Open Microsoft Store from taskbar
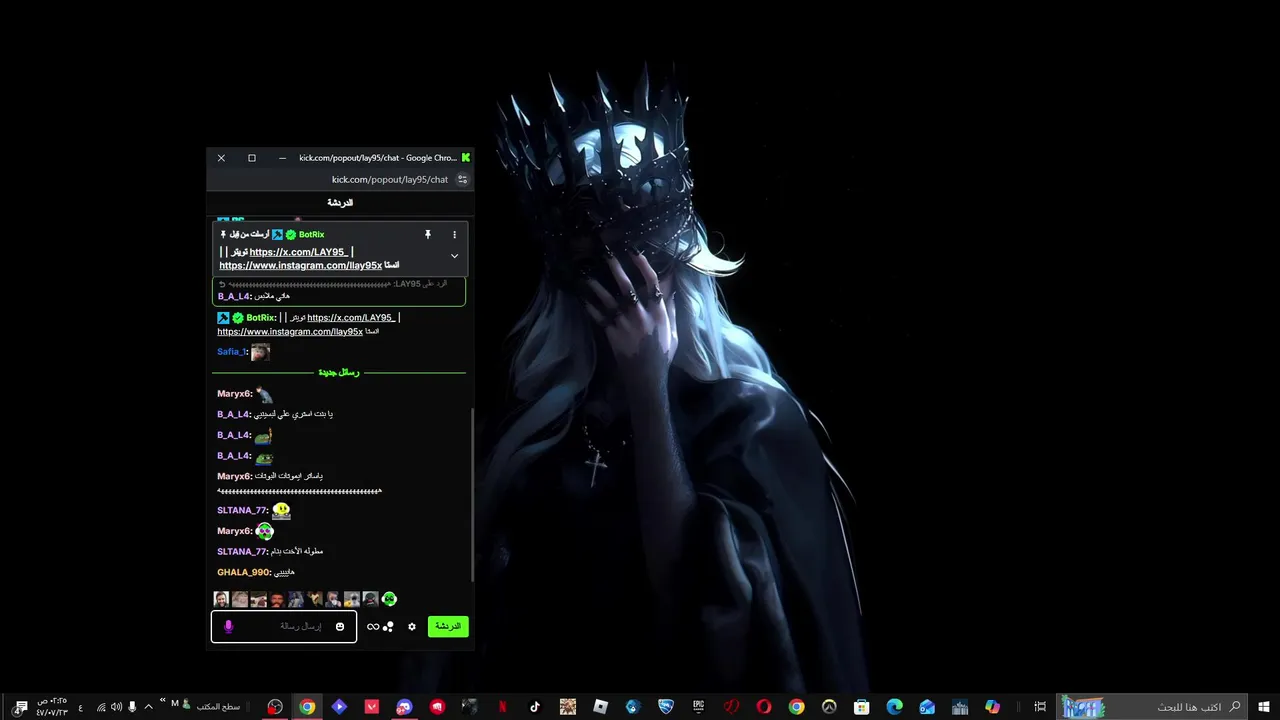Image resolution: width=1280 pixels, height=720 pixels. pos(861,707)
